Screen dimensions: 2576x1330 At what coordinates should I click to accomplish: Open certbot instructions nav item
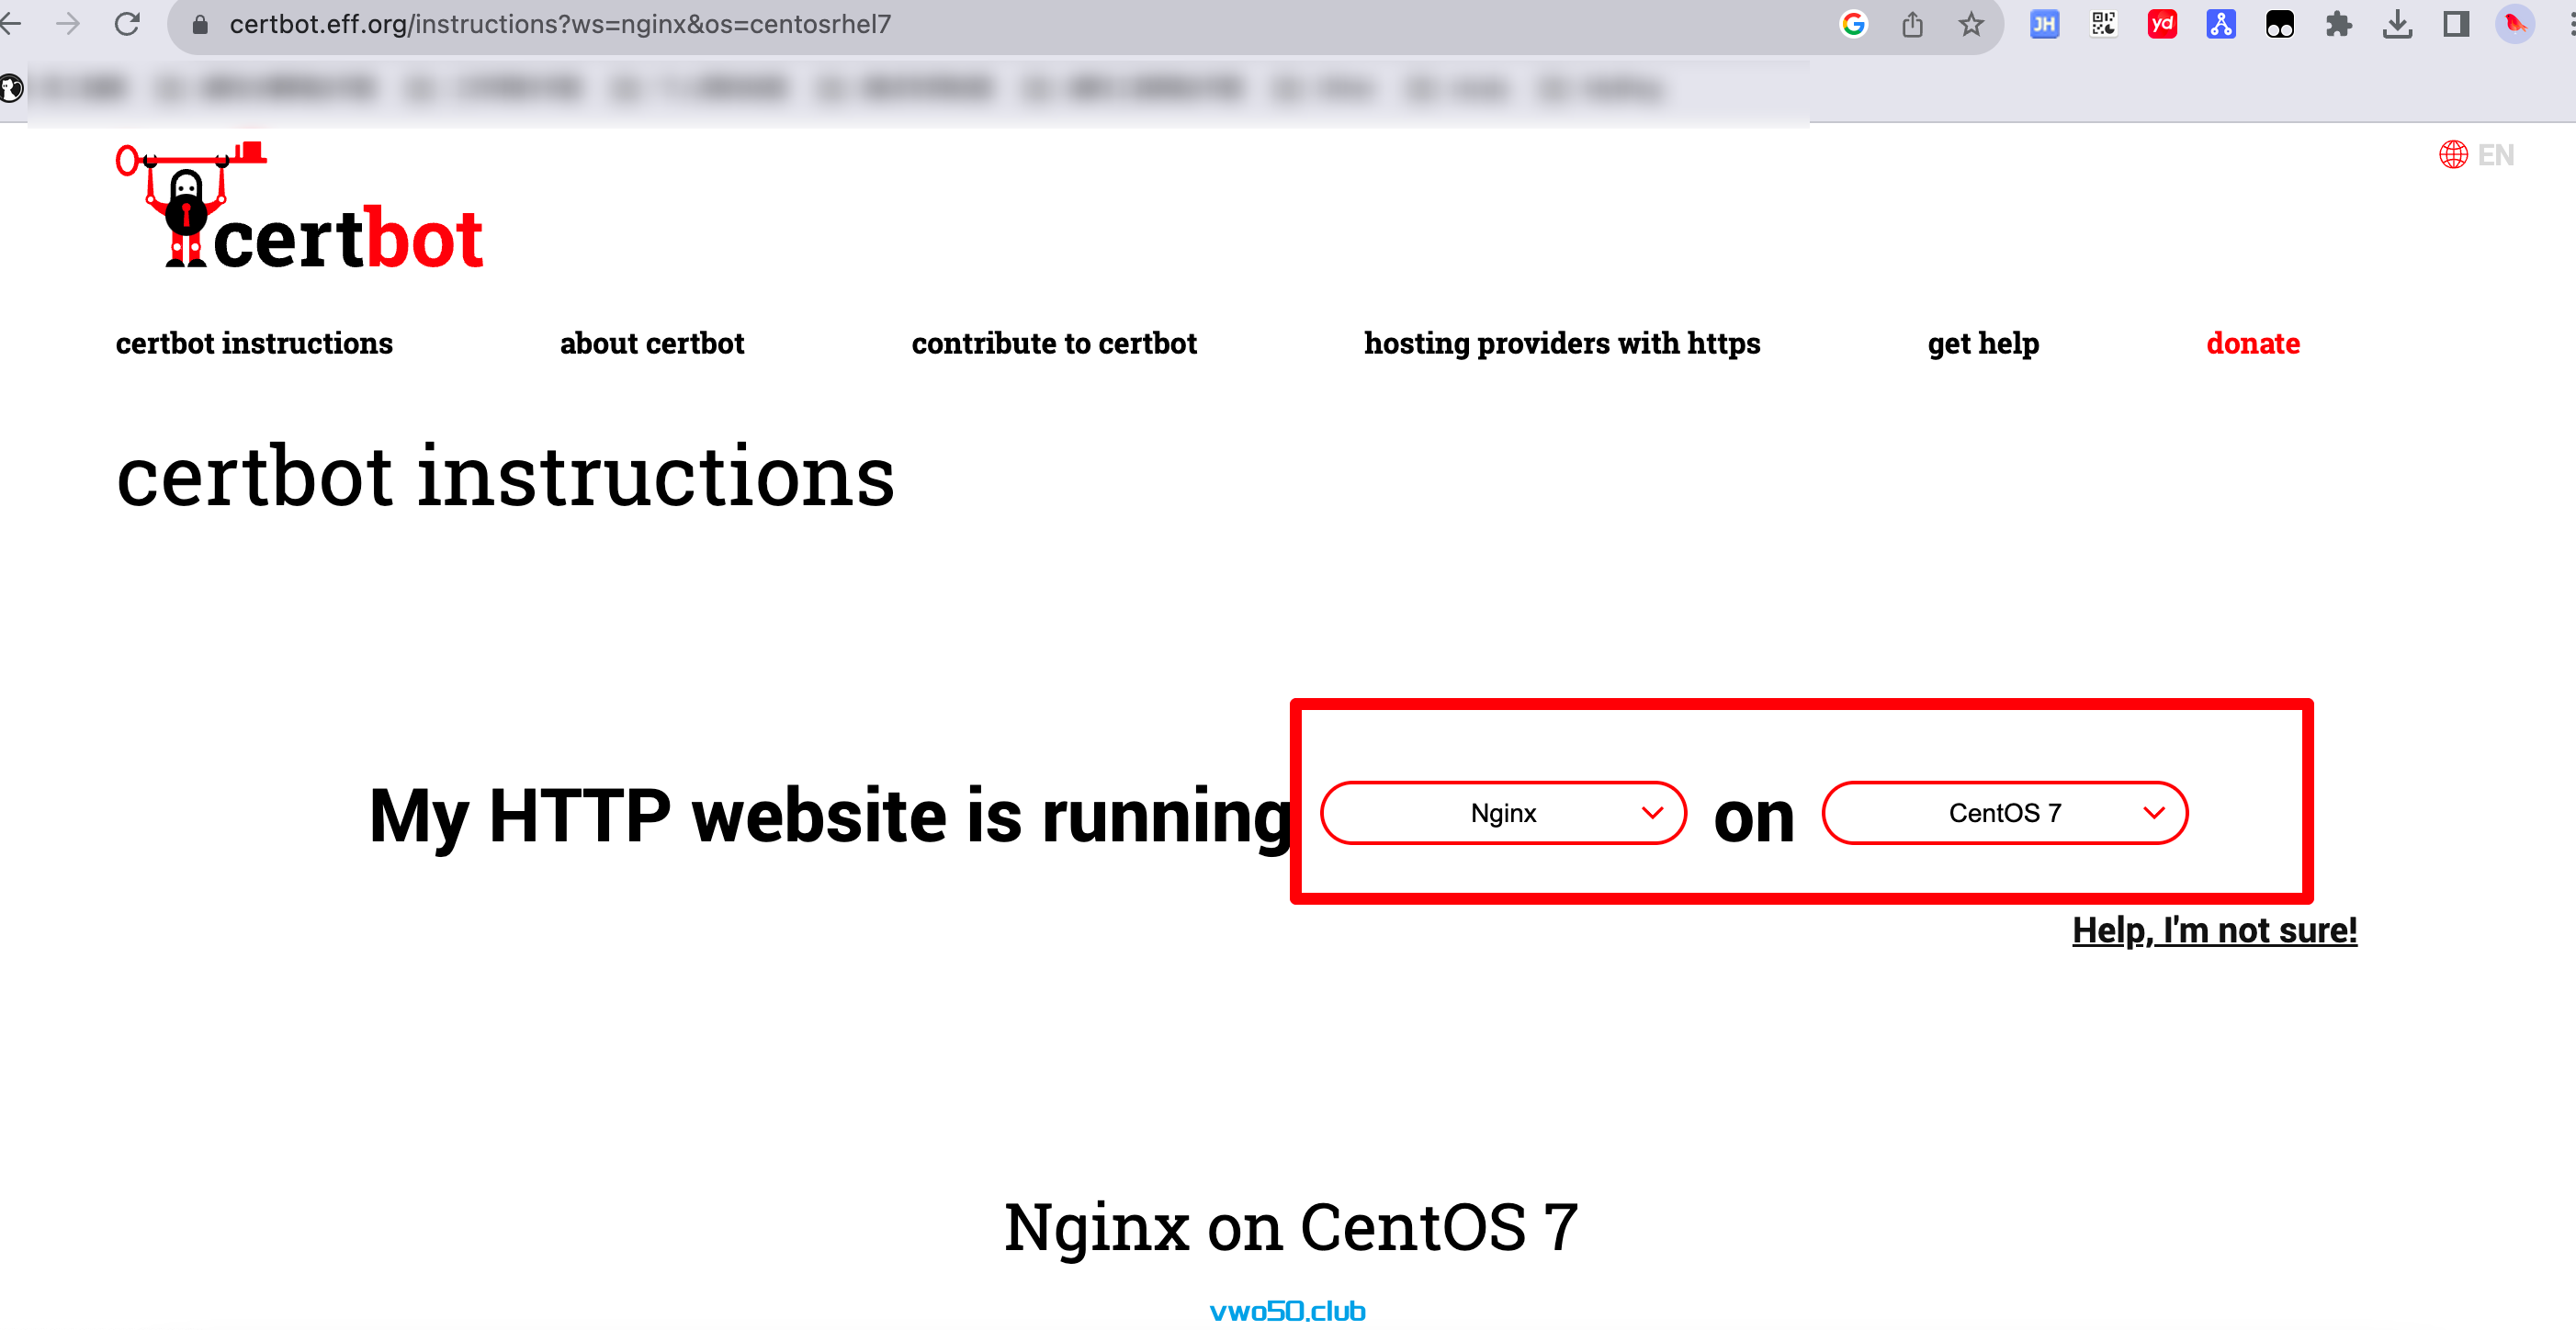click(254, 343)
